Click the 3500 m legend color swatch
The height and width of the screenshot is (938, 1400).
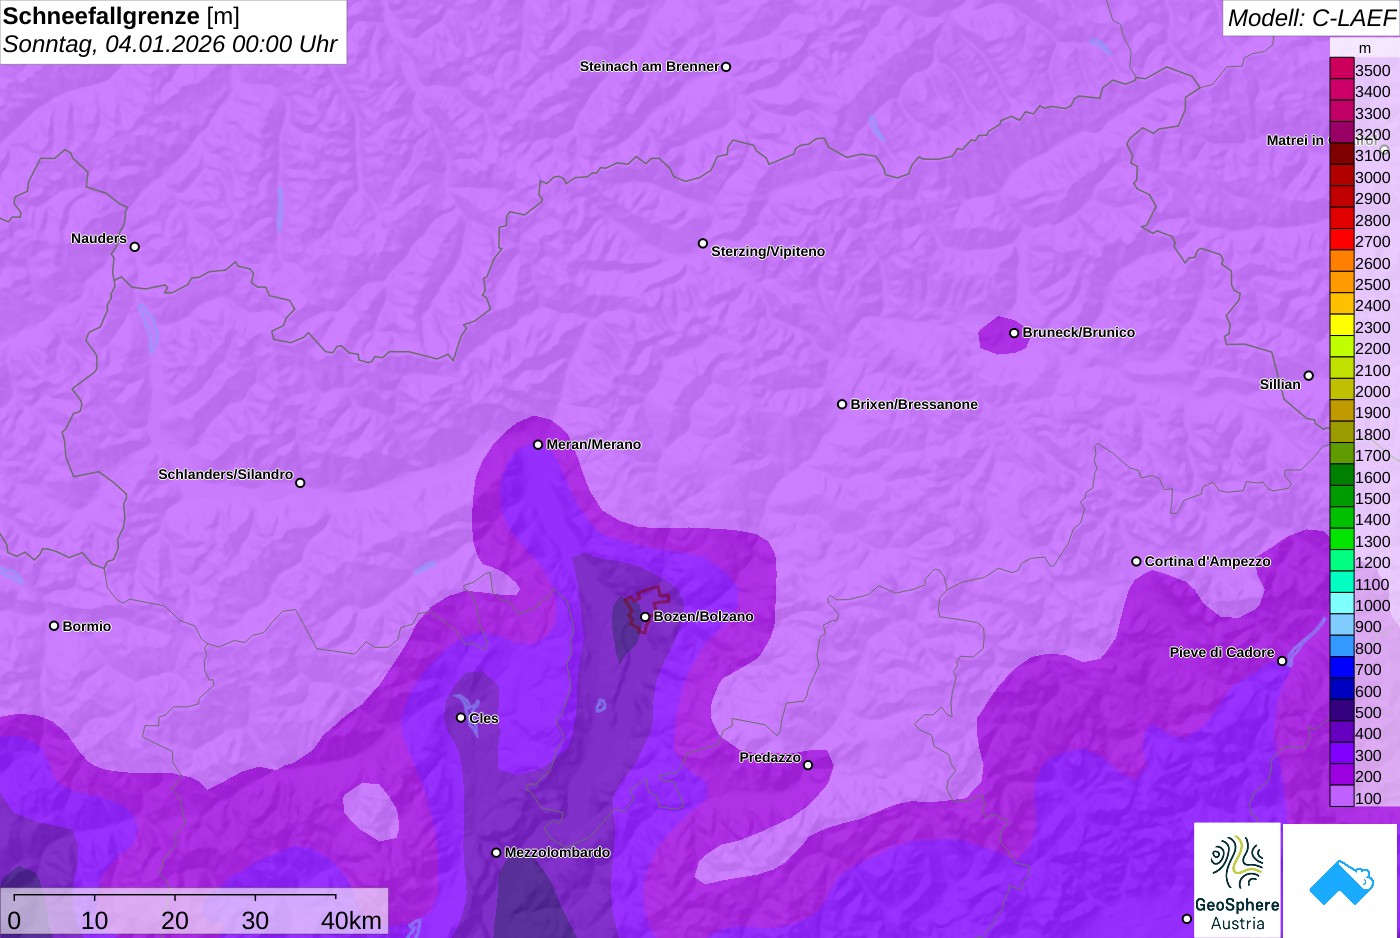click(1341, 69)
